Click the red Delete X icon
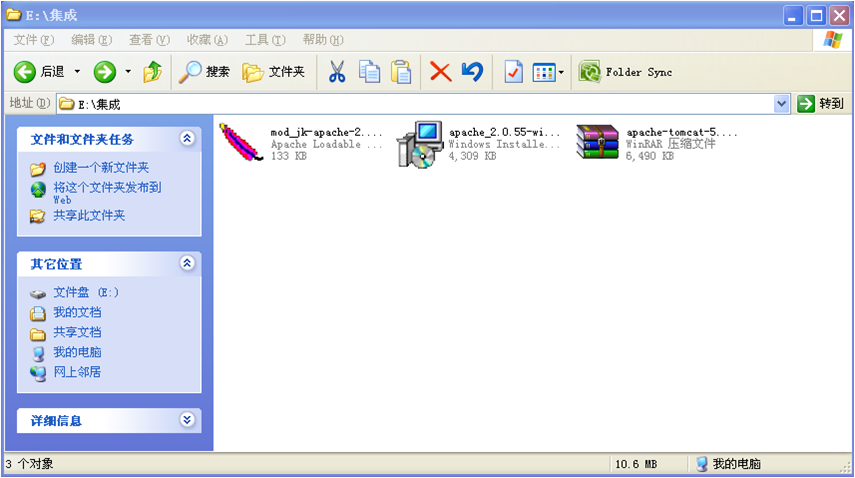 [440, 71]
